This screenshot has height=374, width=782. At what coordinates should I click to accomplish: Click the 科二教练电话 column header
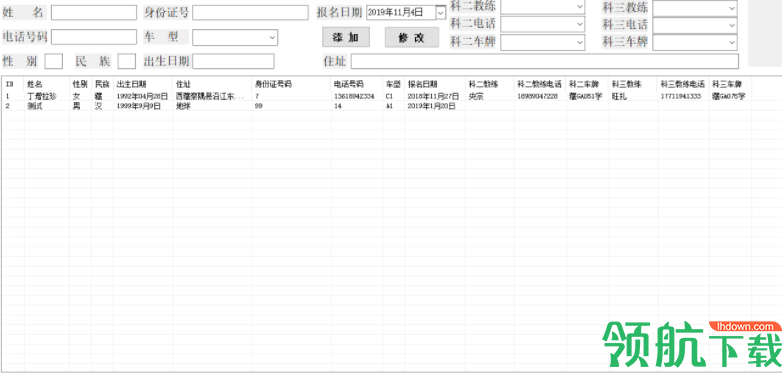point(540,84)
